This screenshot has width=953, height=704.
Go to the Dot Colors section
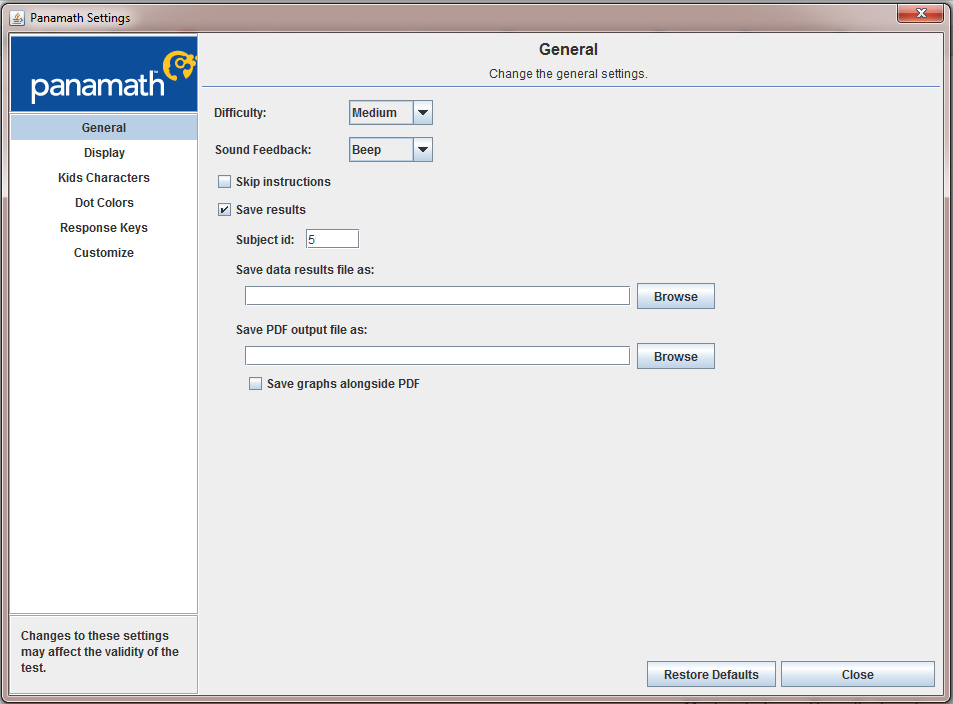[x=104, y=202]
